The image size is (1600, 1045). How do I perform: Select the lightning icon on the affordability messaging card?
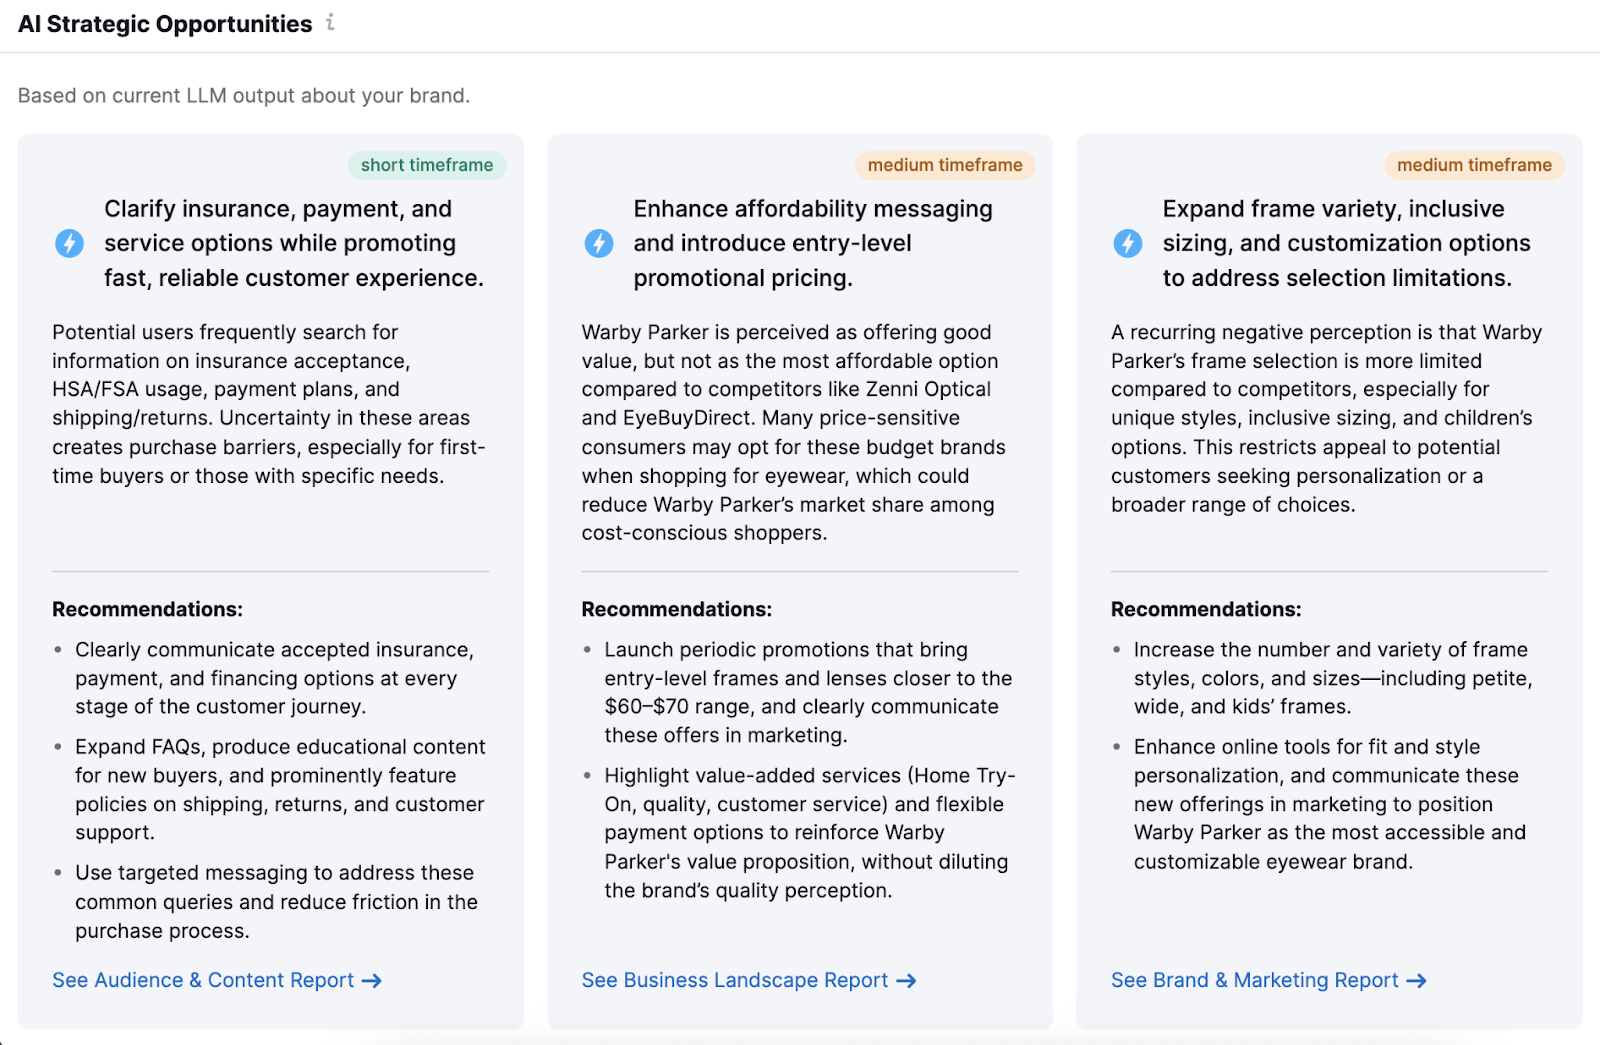[x=598, y=242]
